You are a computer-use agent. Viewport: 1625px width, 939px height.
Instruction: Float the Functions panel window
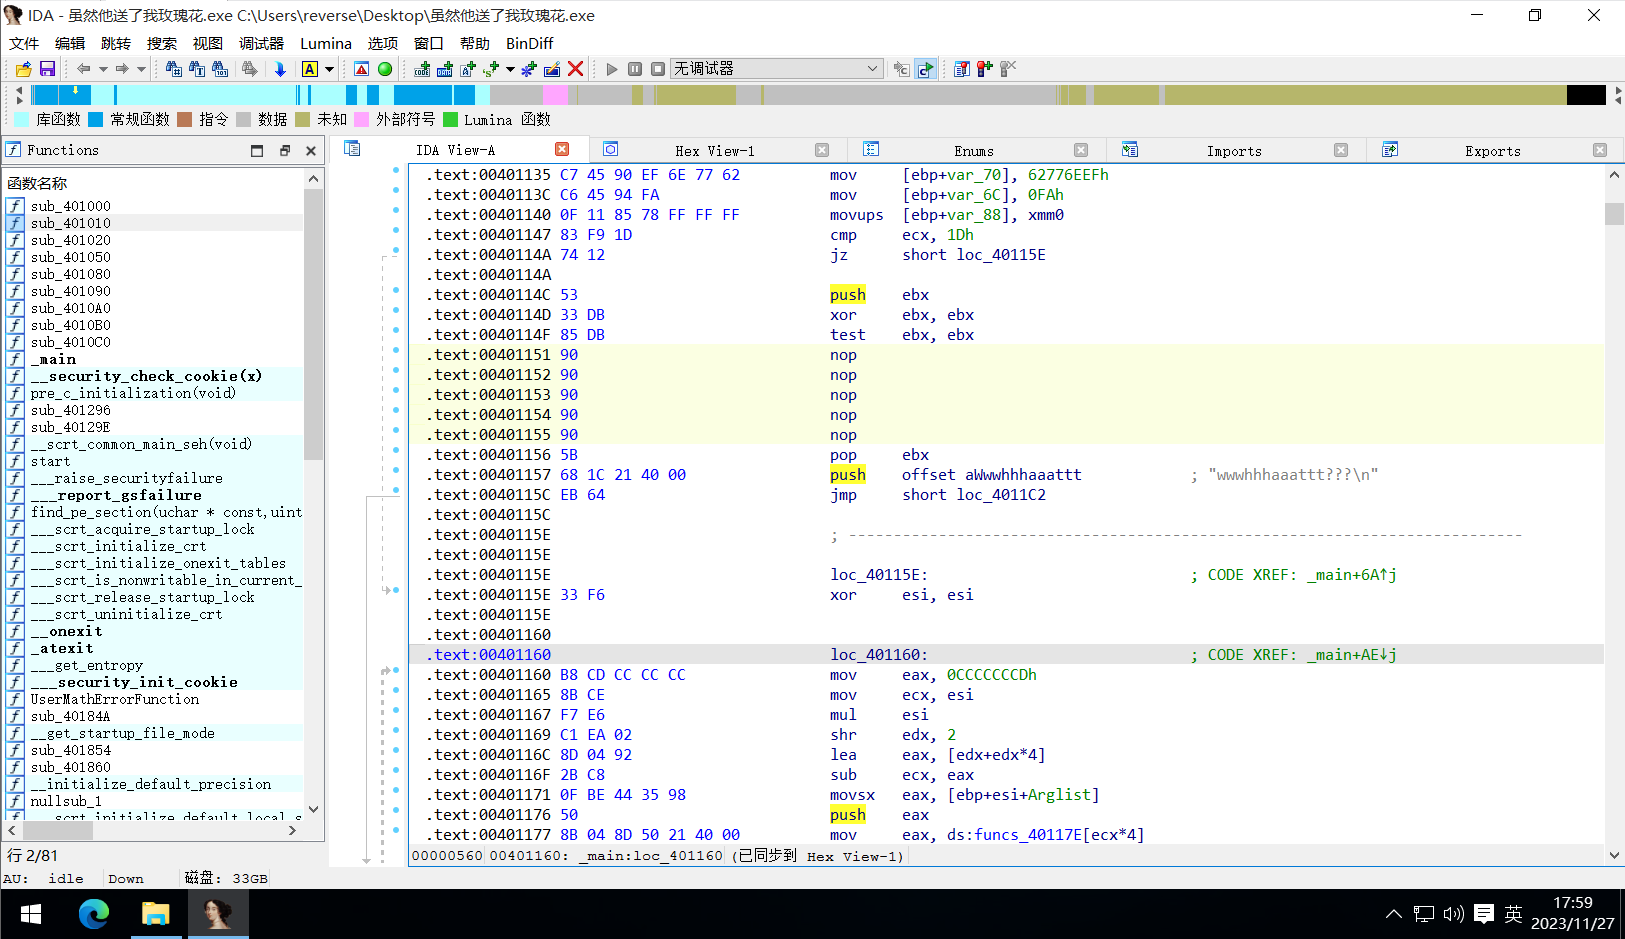coord(284,150)
